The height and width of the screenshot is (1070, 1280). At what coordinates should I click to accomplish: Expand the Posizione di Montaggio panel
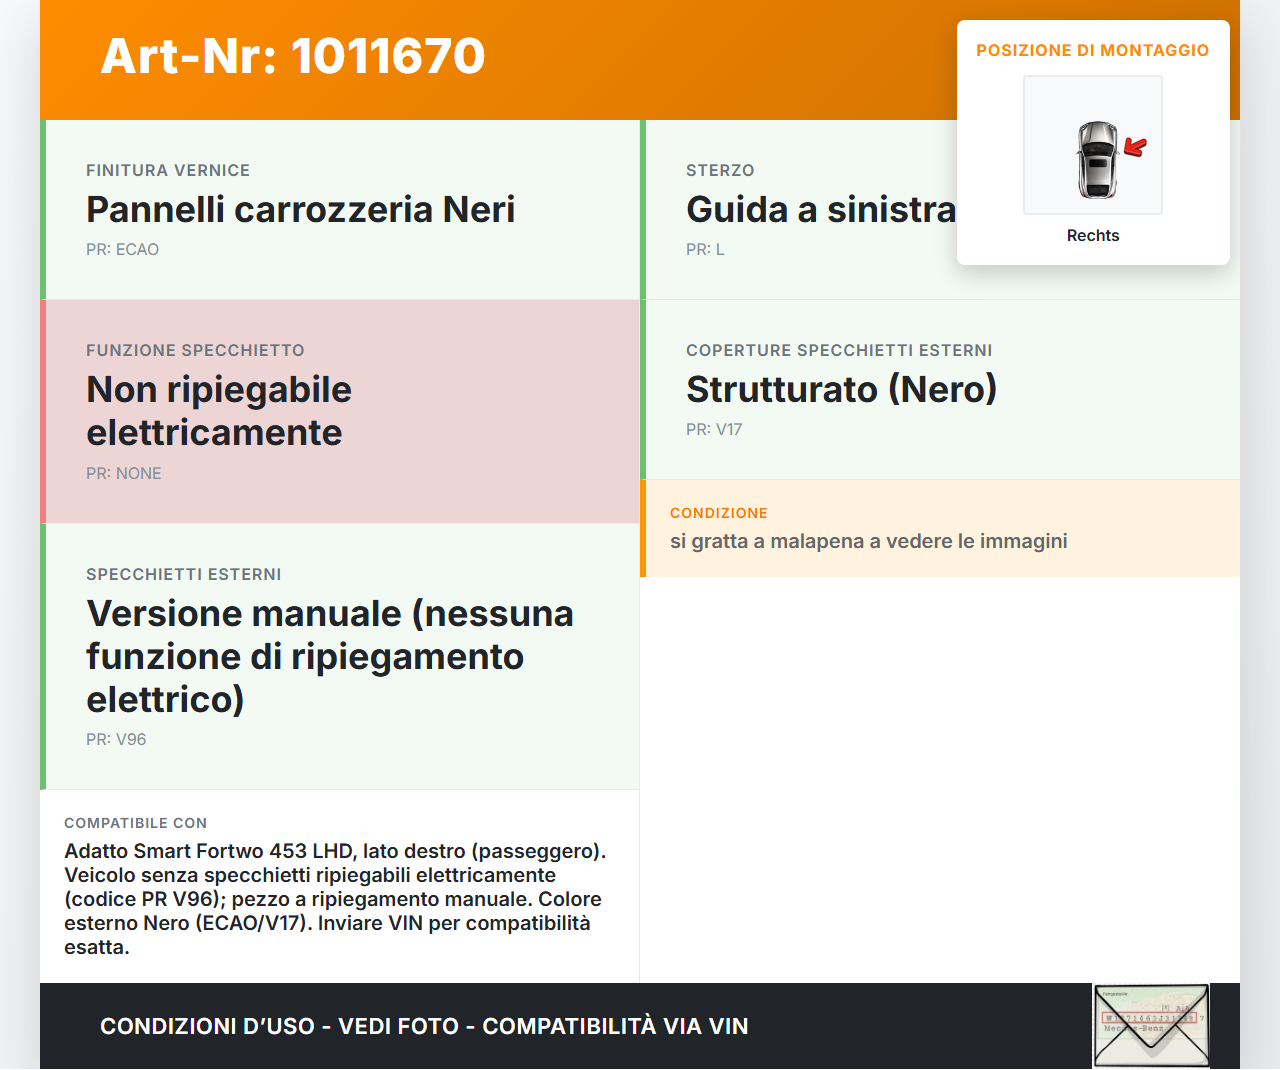coord(1093,49)
